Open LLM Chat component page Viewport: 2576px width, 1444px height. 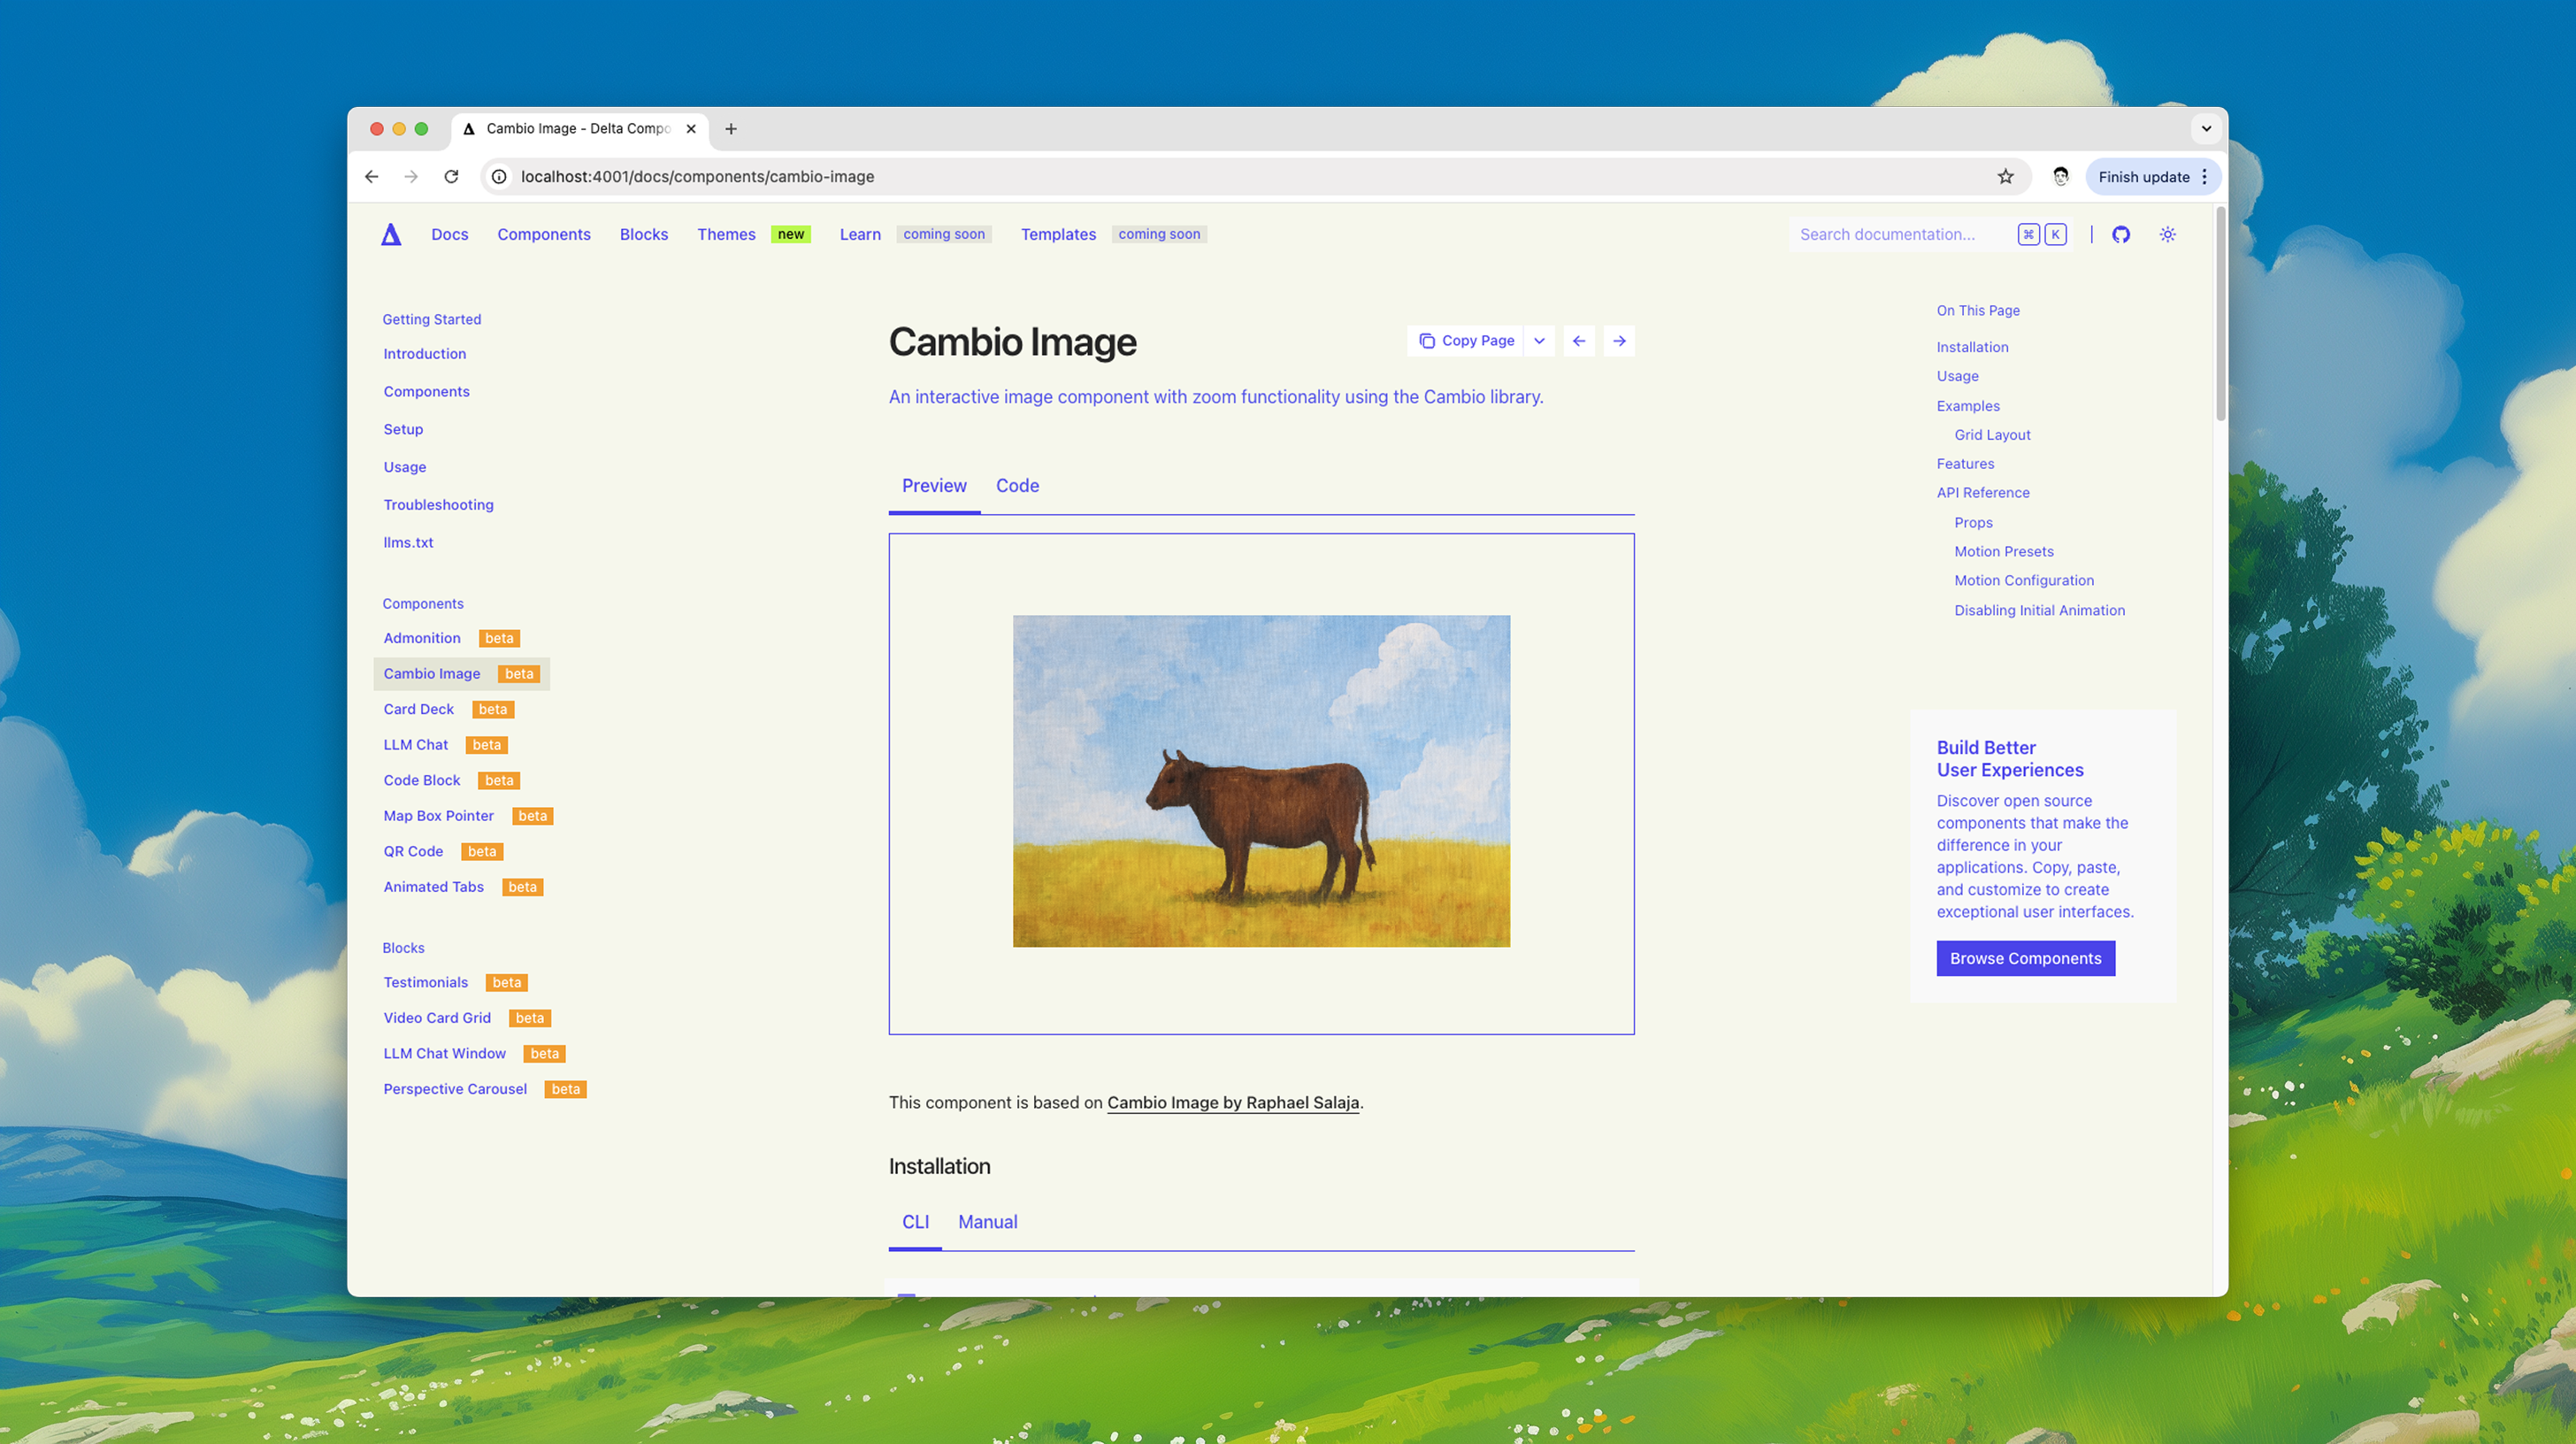[416, 745]
